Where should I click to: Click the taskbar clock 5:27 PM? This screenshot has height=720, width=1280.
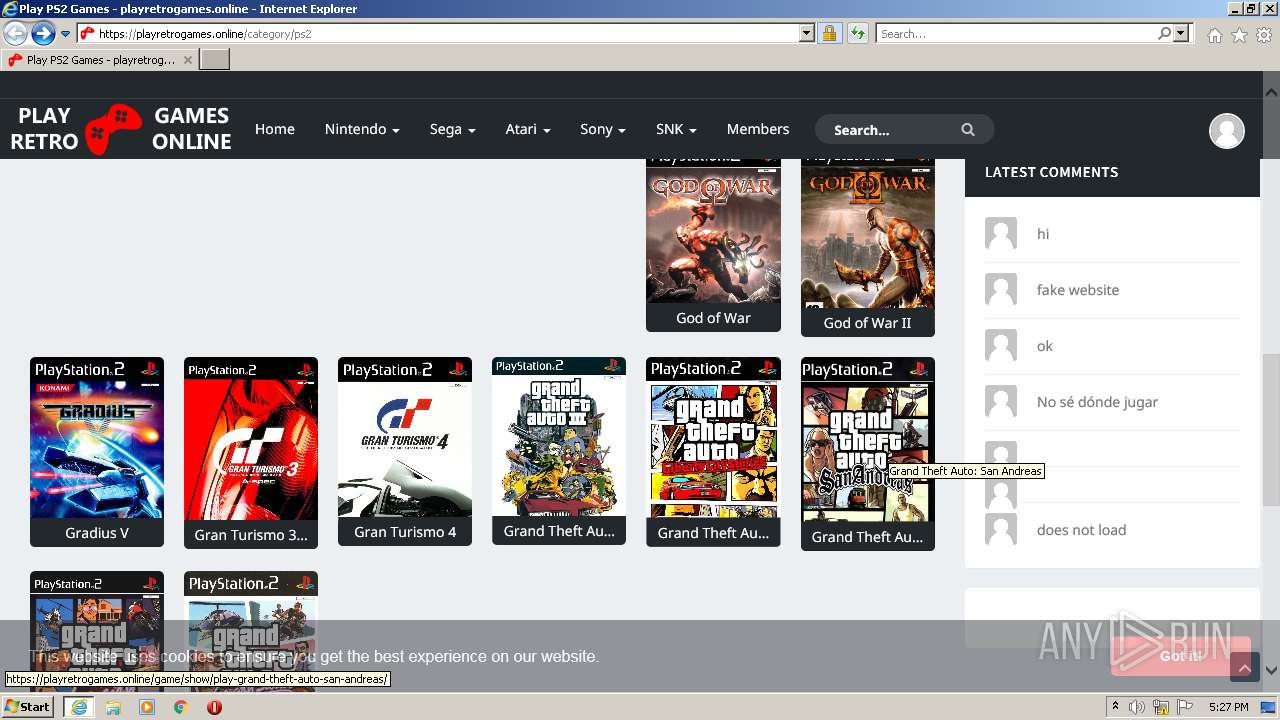[x=1228, y=707]
